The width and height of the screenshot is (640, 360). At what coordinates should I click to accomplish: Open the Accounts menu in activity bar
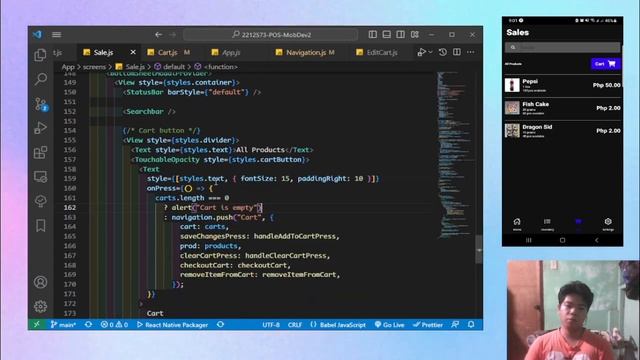coord(40,282)
